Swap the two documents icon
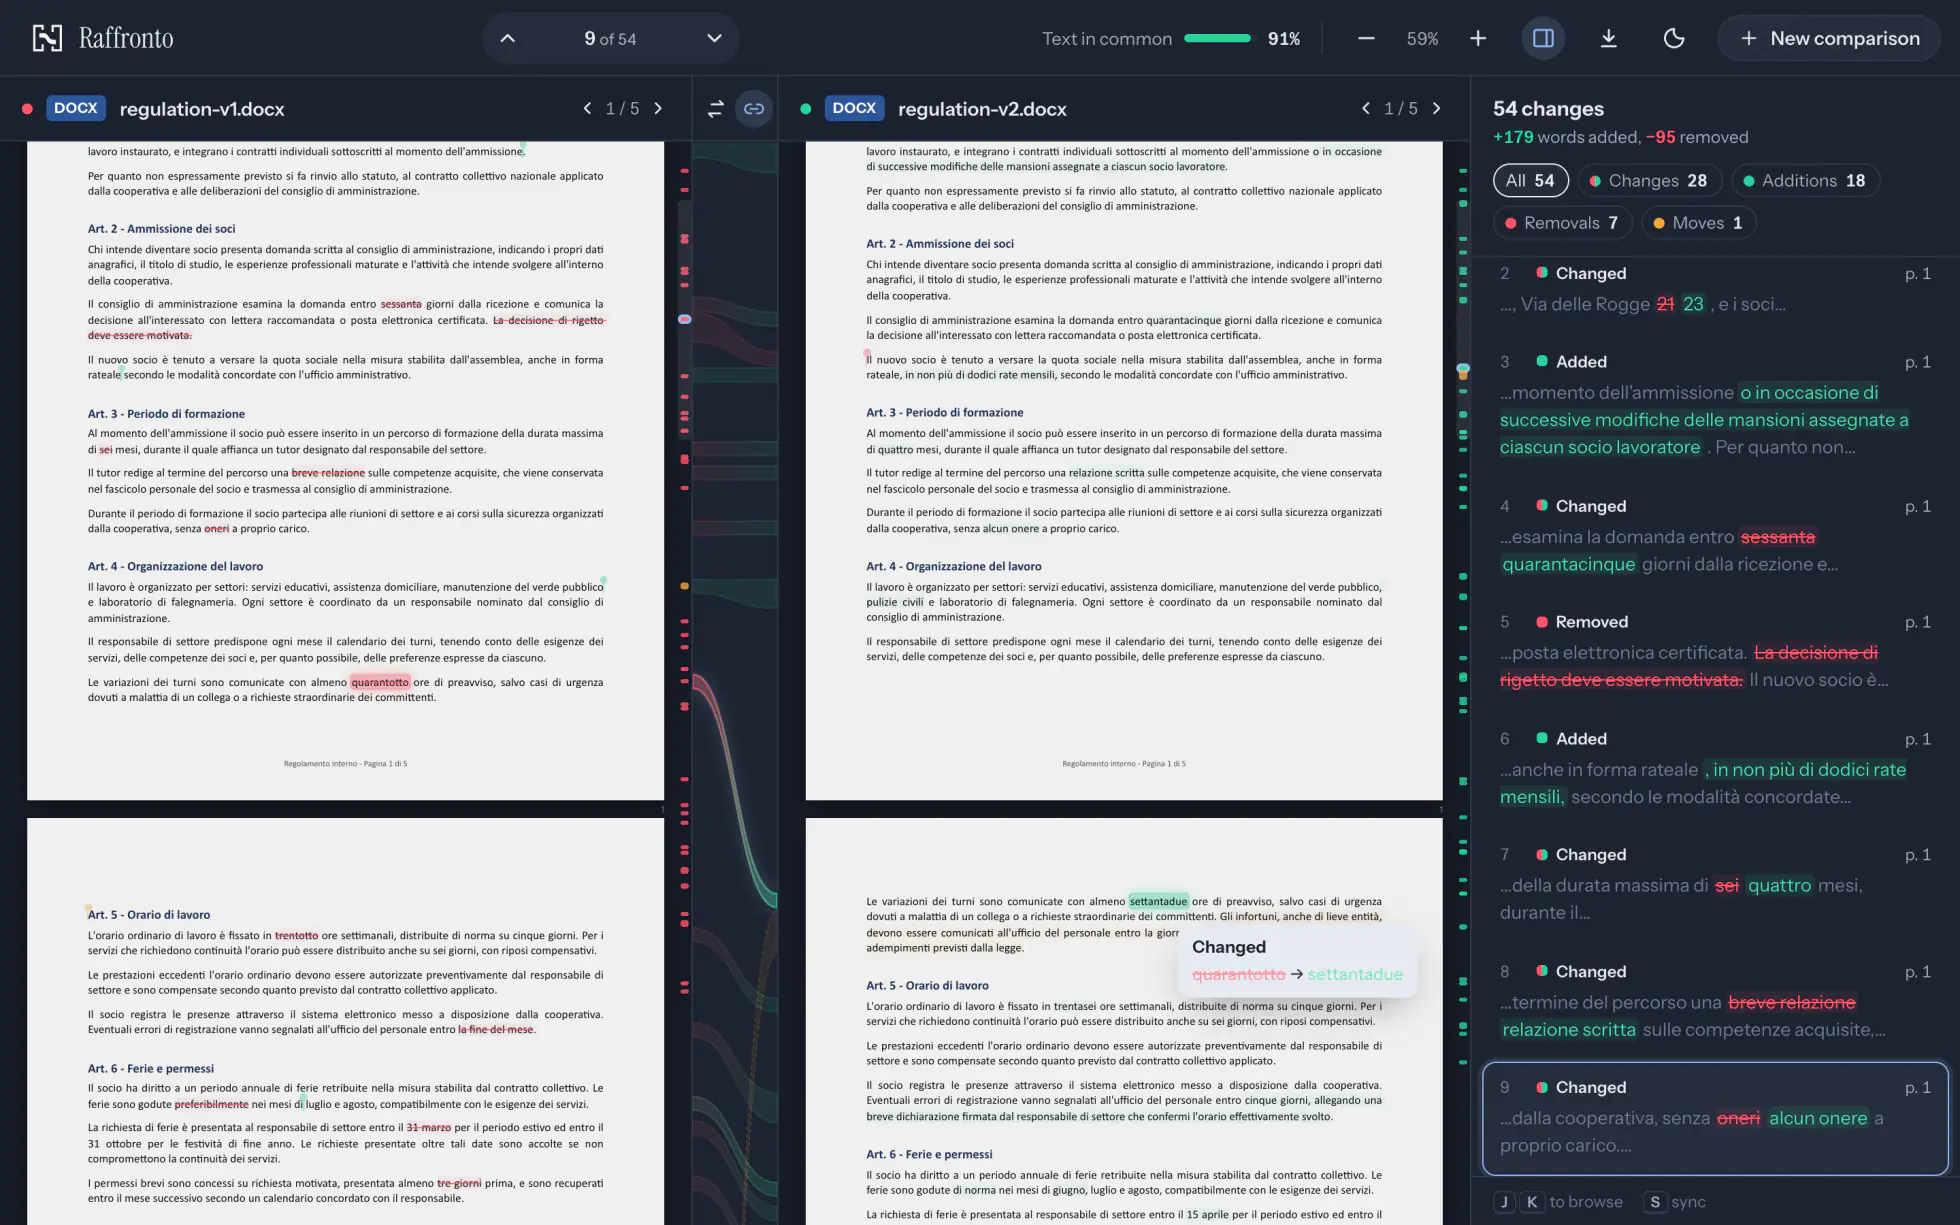 (715, 108)
